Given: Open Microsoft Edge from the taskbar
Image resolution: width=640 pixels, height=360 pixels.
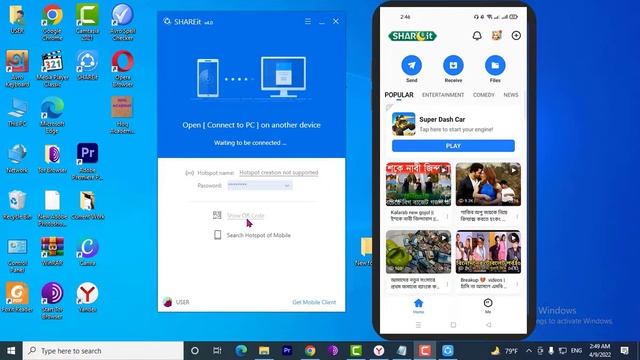Looking at the screenshot, I should click(241, 351).
